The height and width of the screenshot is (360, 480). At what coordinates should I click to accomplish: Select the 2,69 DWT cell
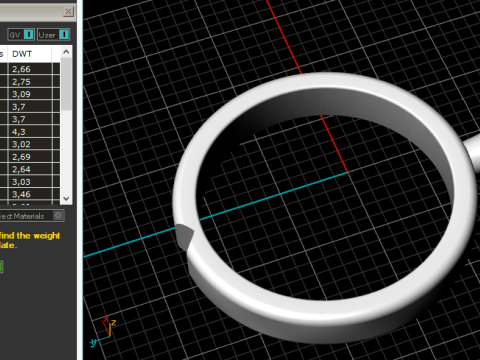pyautogui.click(x=30, y=157)
